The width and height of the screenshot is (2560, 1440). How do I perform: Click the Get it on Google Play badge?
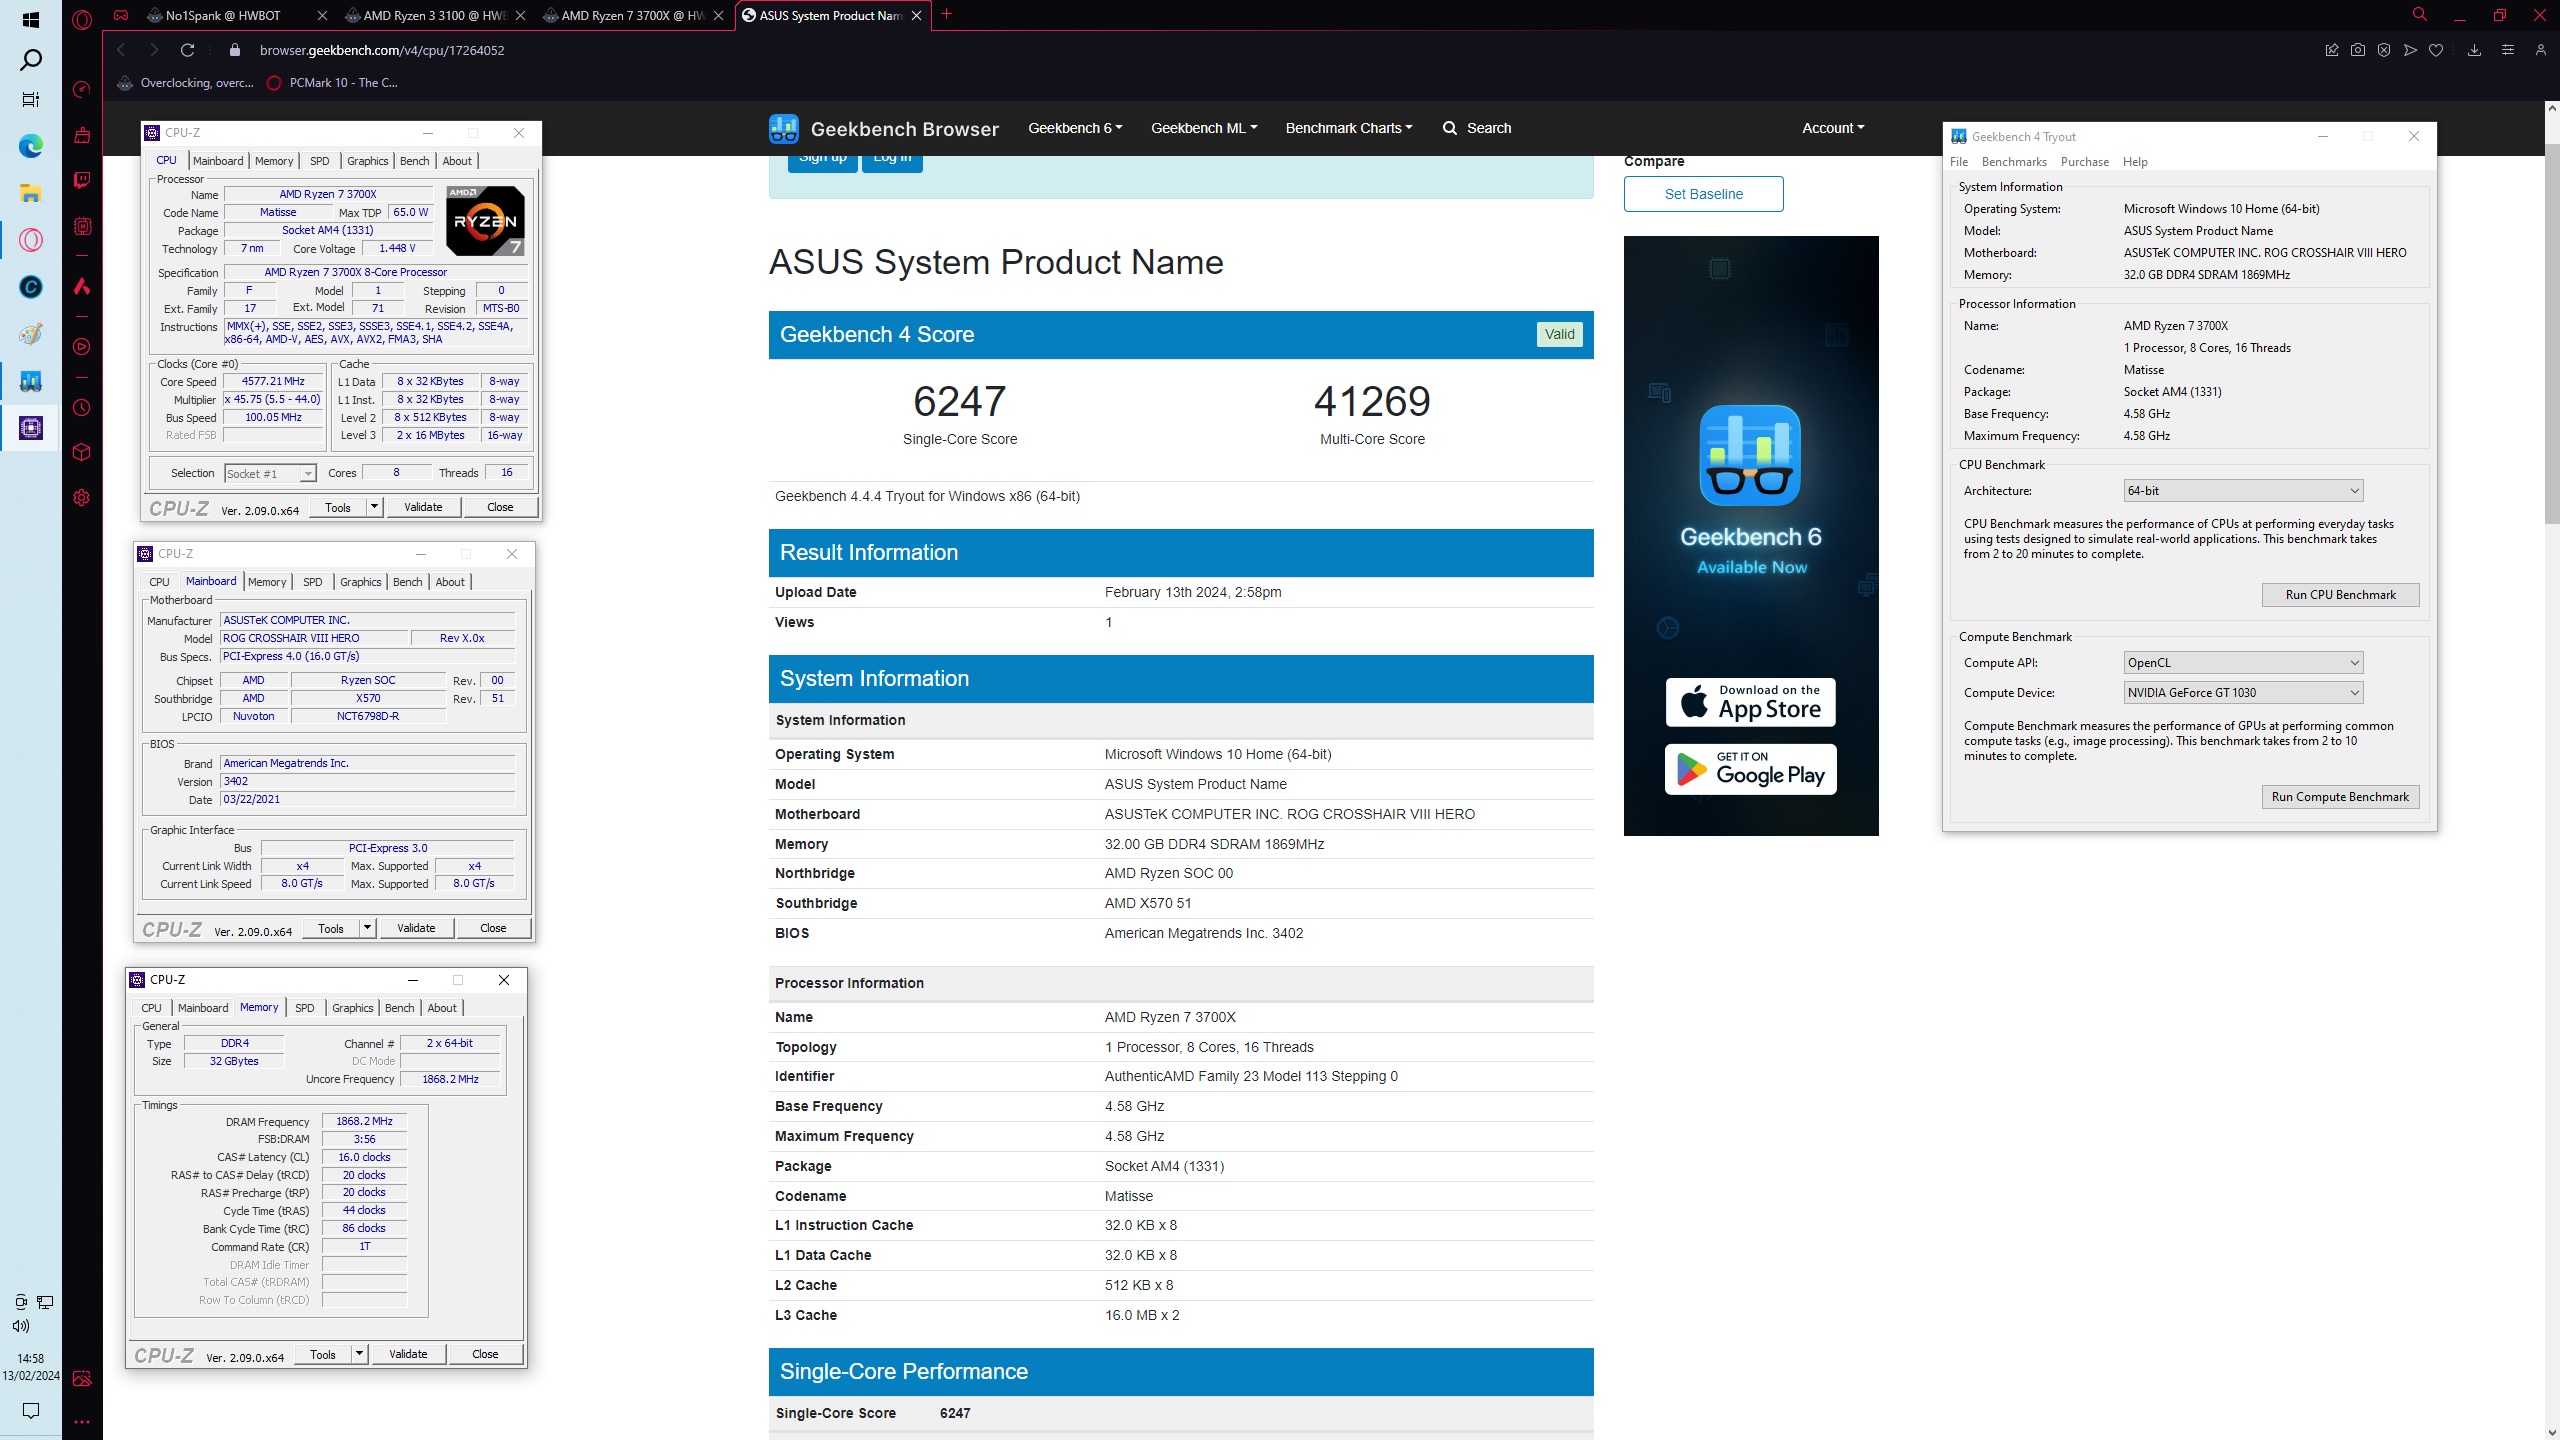(1750, 769)
